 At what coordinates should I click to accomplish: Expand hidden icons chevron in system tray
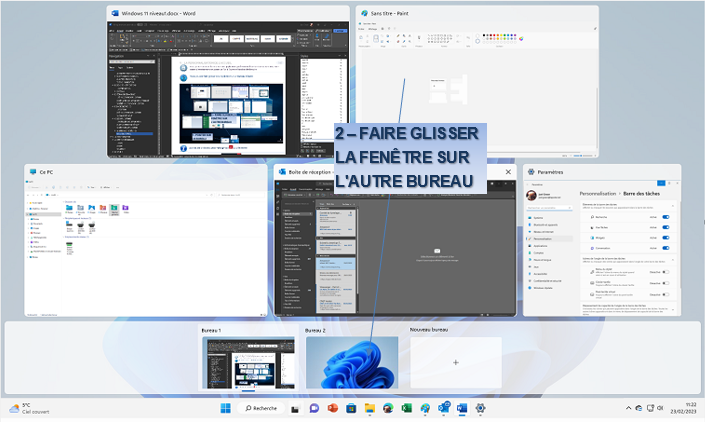[x=629, y=408]
